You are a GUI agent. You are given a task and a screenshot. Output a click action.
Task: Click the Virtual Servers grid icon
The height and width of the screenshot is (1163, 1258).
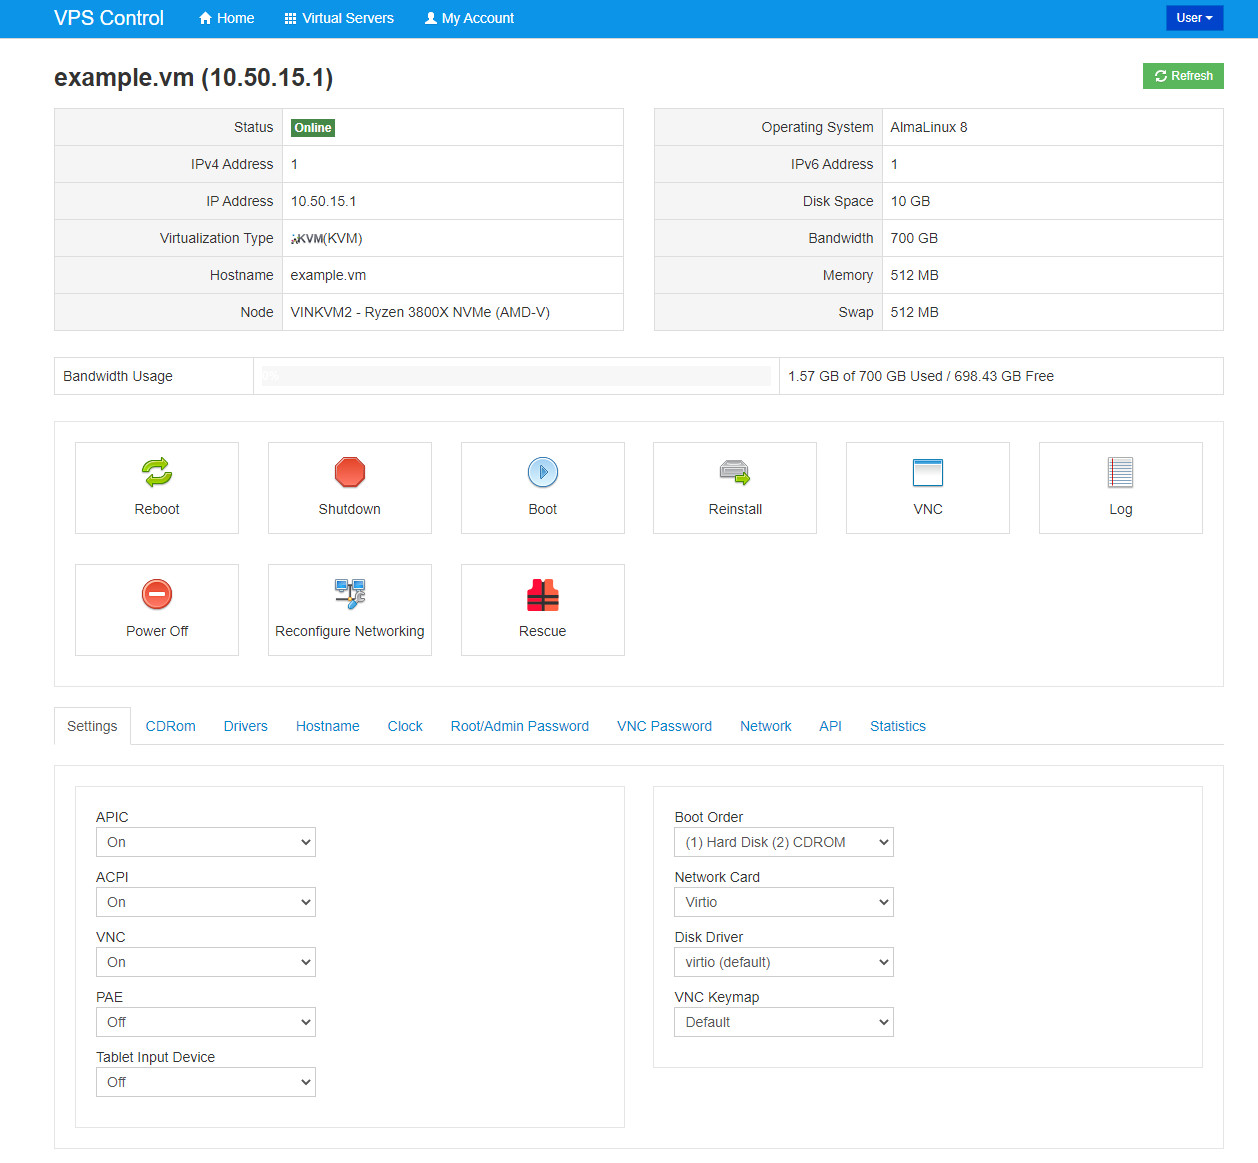[291, 18]
